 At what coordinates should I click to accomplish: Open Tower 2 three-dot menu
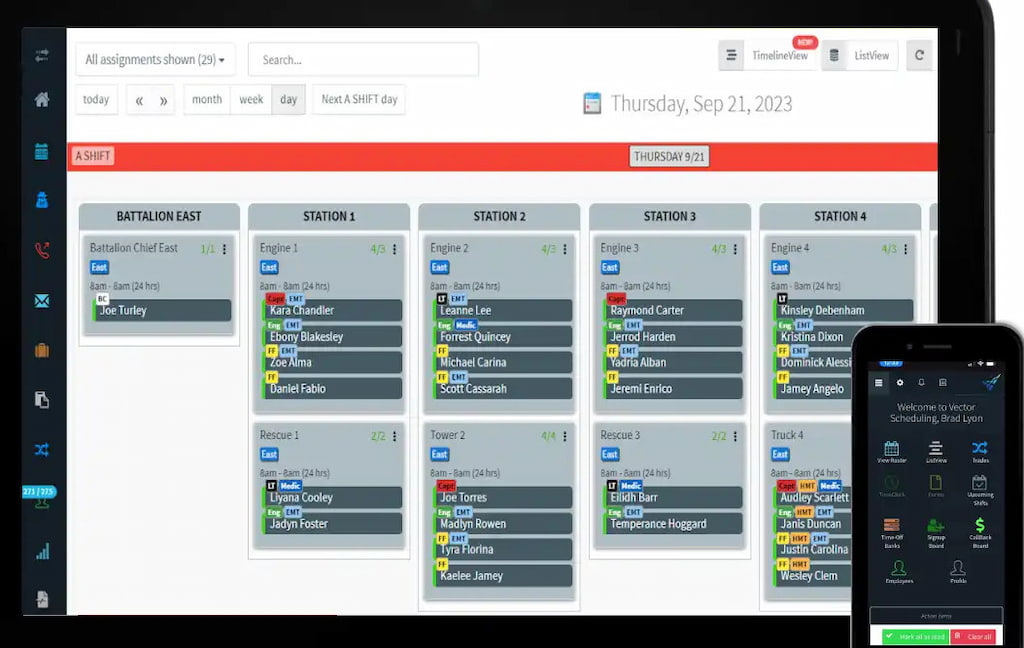[565, 436]
